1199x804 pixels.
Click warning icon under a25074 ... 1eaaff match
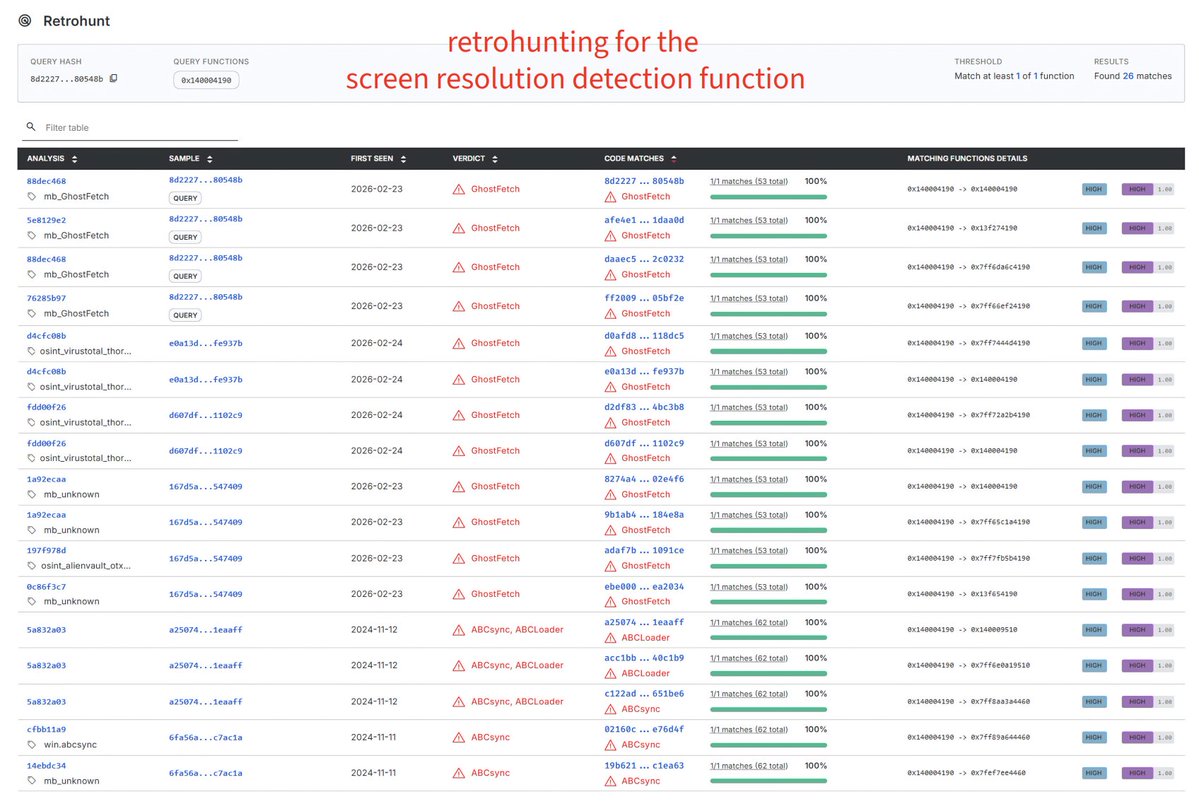pos(610,638)
